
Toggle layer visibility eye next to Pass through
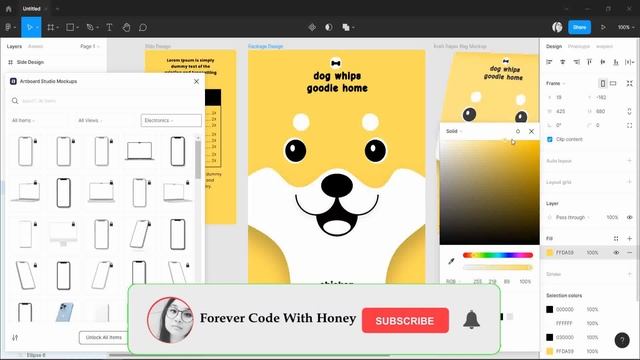[630, 217]
